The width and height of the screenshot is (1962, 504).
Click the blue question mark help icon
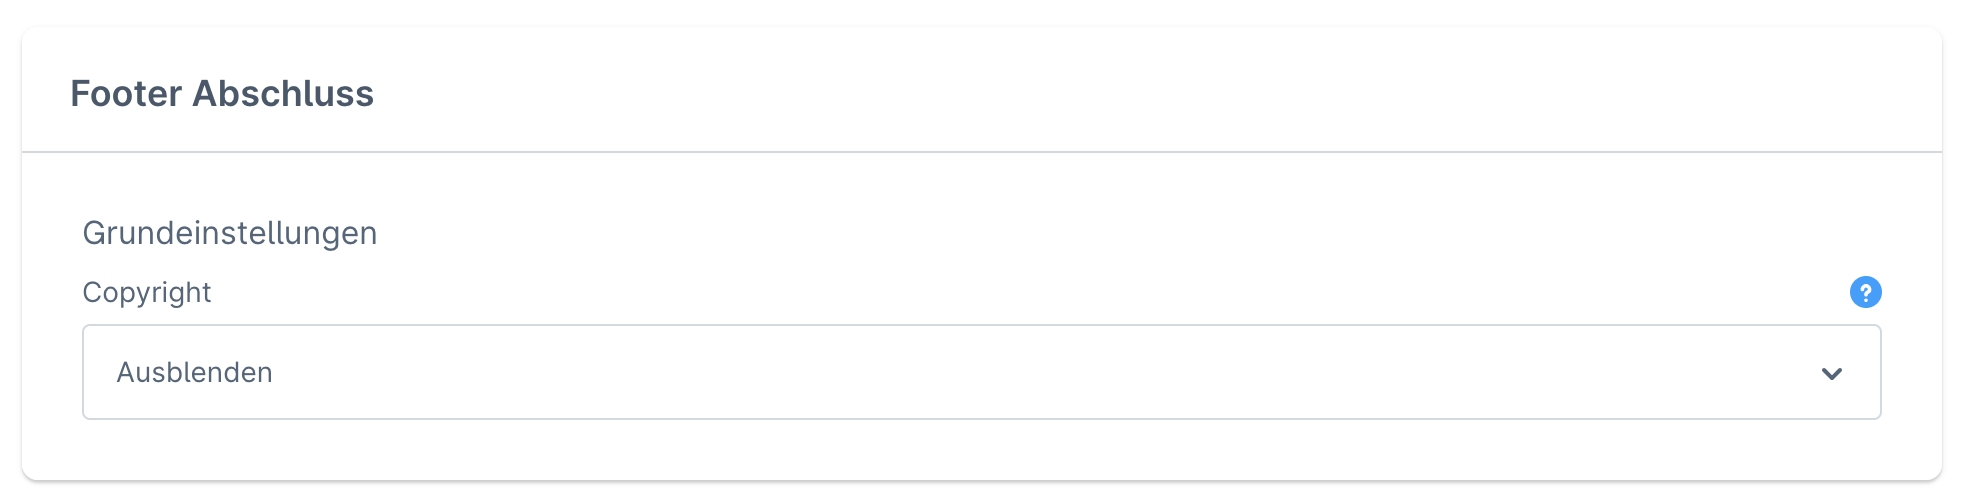1865,292
